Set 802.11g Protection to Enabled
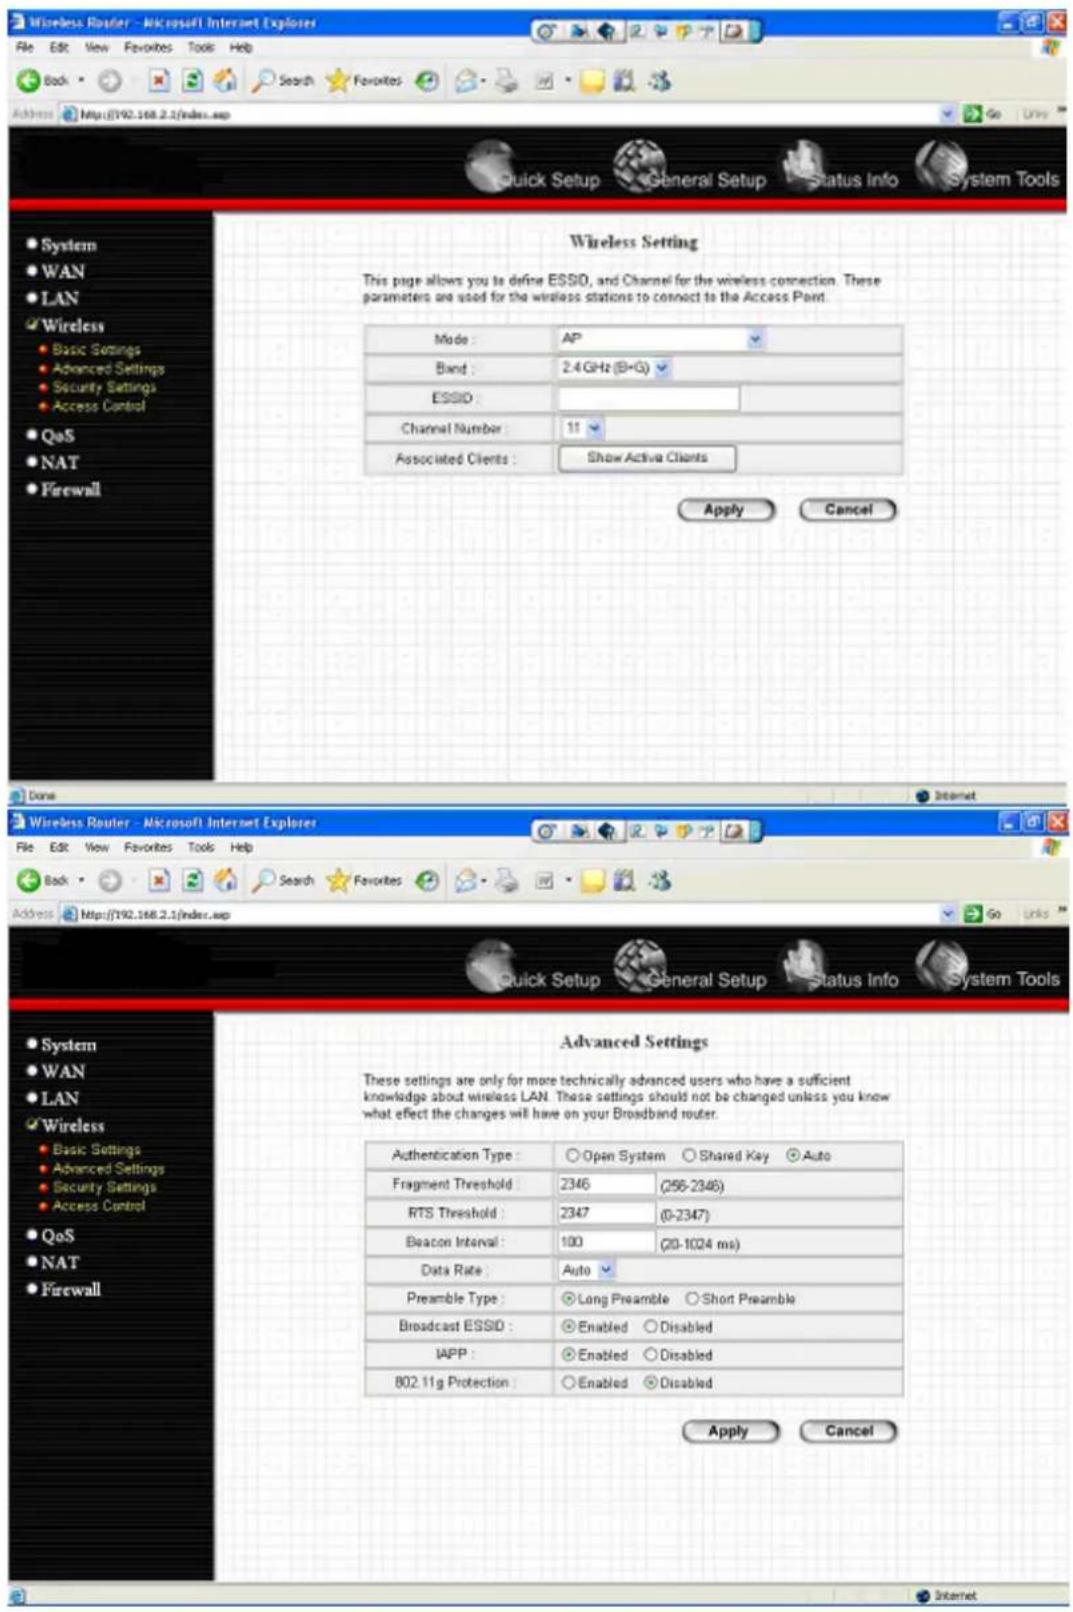1073x1612 pixels. [x=568, y=1383]
